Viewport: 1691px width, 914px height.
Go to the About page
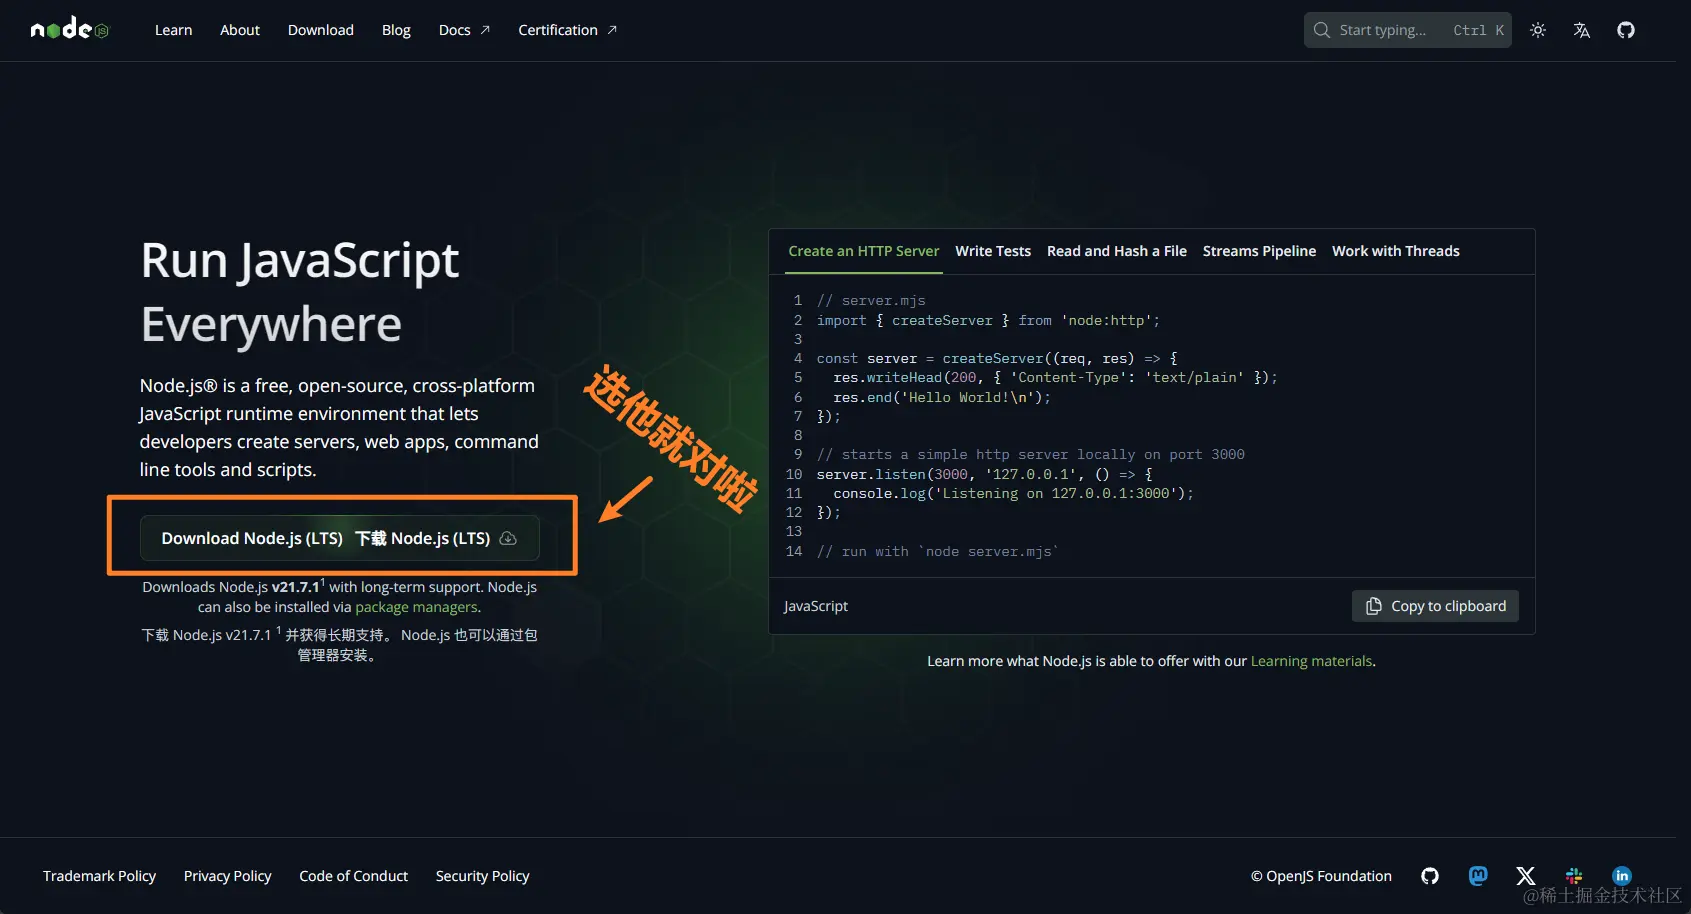coord(240,30)
